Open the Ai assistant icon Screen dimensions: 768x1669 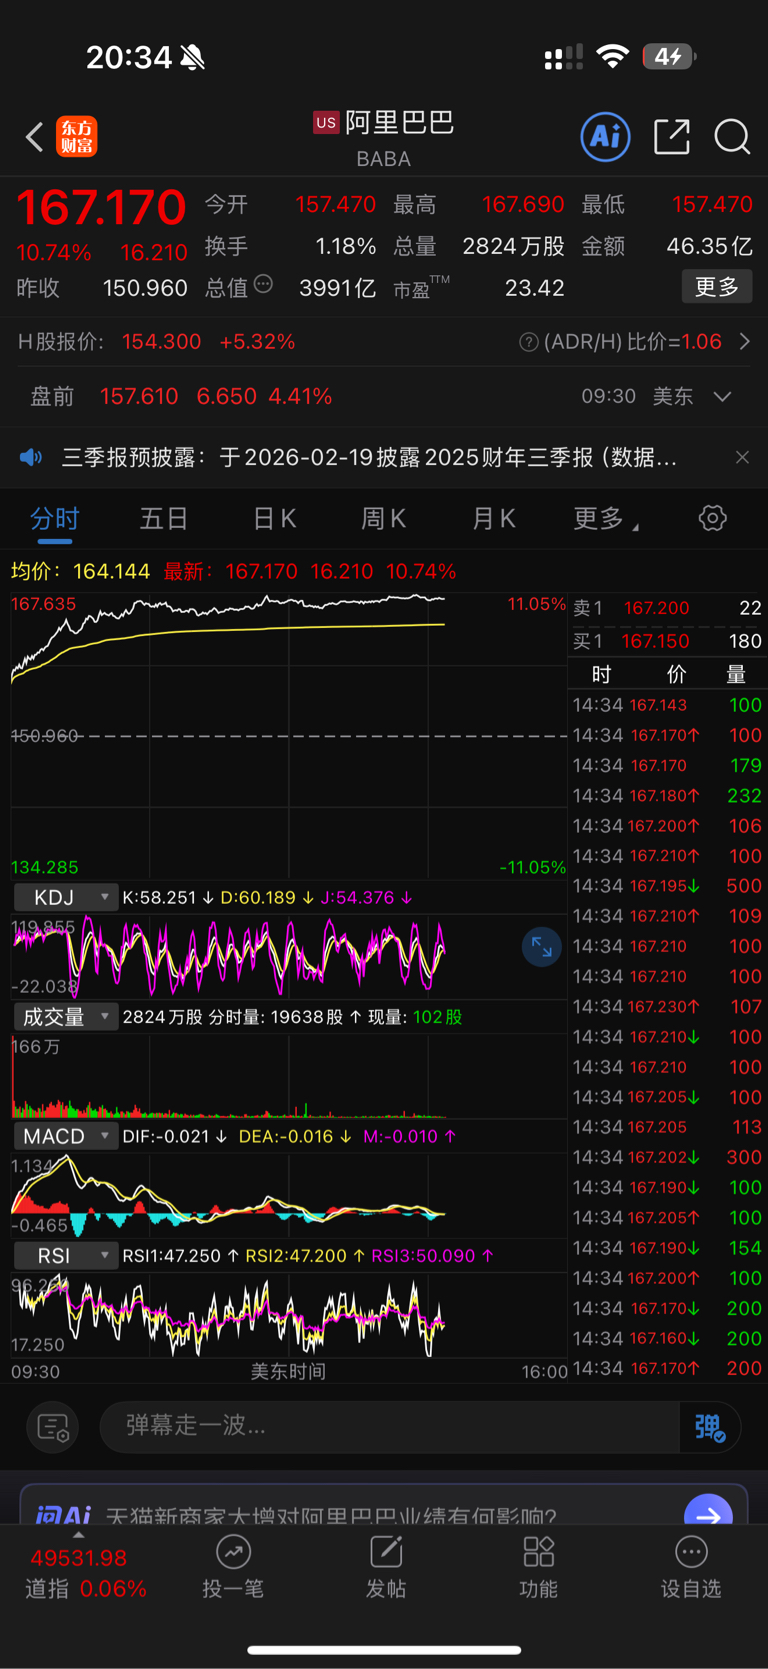605,136
